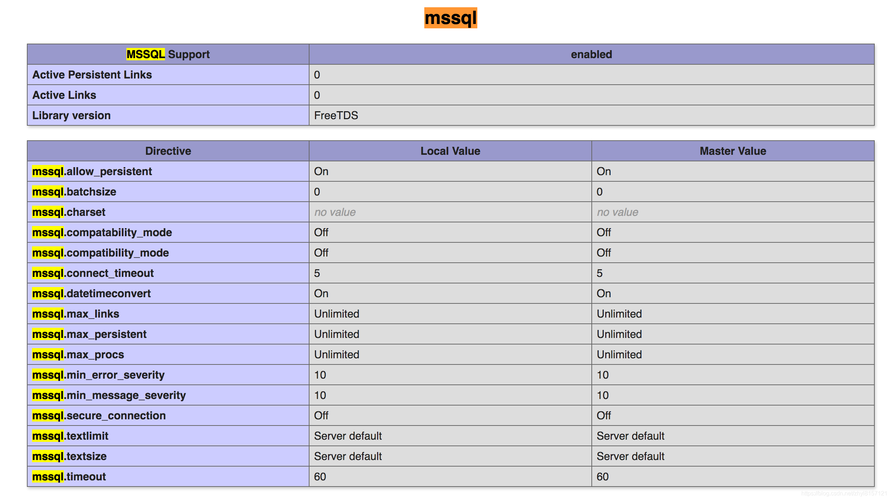Select the mssql.compatibility_mode directive
This screenshot has height=500, width=890.
[x=100, y=253]
